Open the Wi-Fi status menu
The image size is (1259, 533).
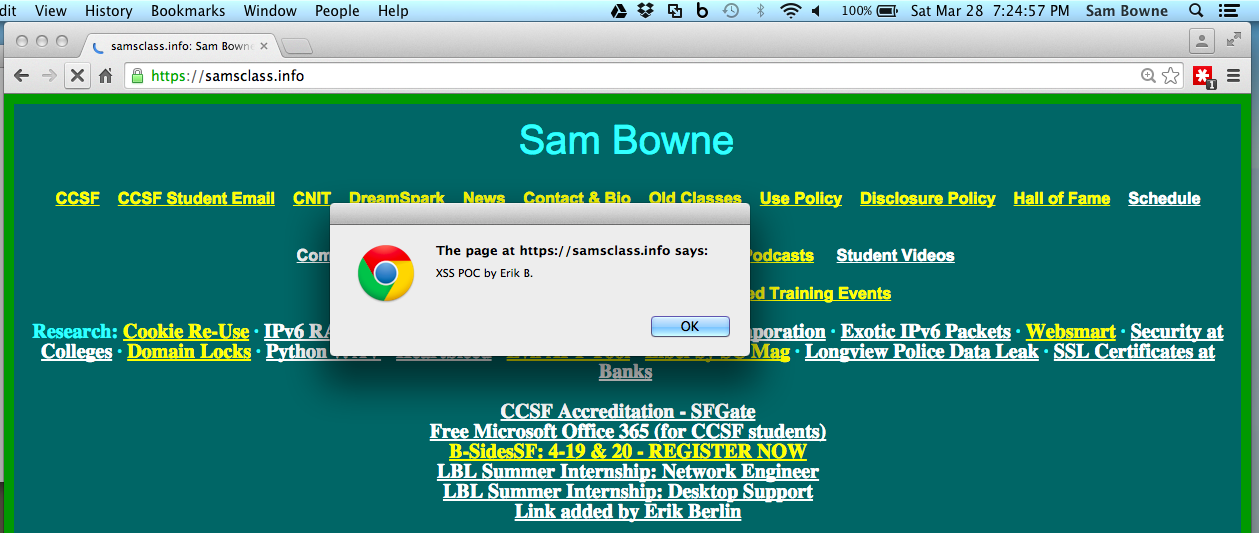(x=791, y=11)
